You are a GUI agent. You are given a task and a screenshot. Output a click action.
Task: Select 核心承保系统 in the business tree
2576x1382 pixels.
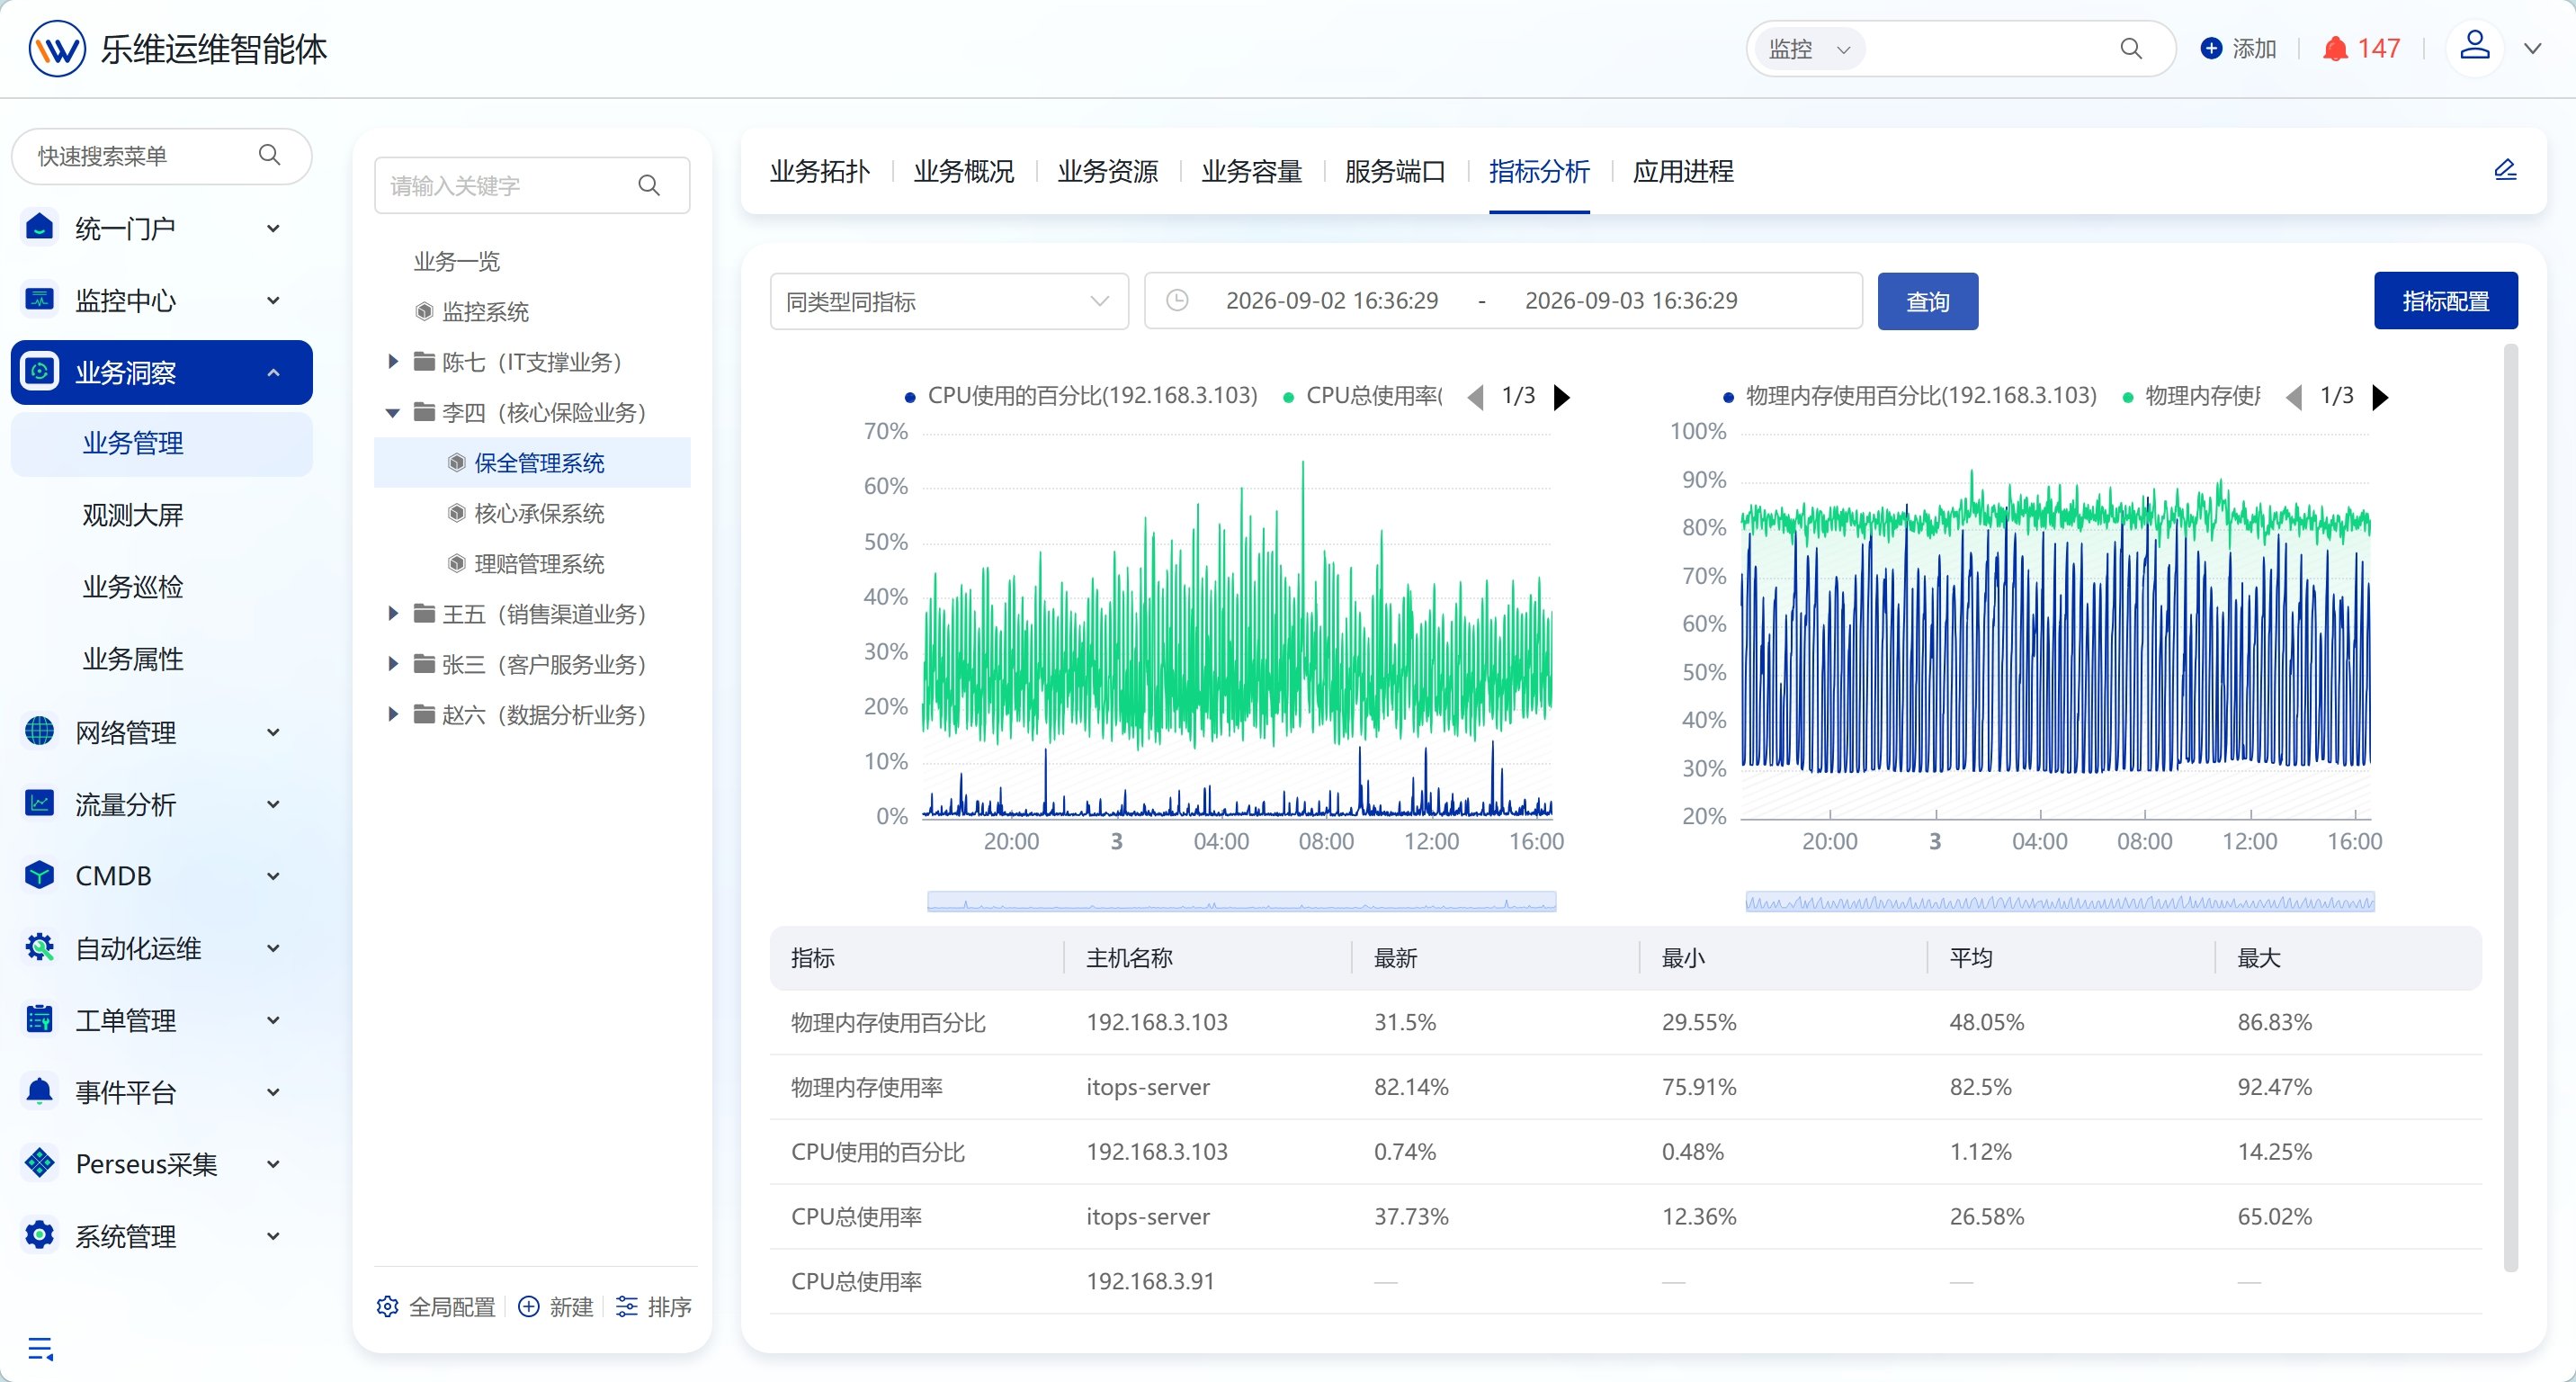(539, 513)
